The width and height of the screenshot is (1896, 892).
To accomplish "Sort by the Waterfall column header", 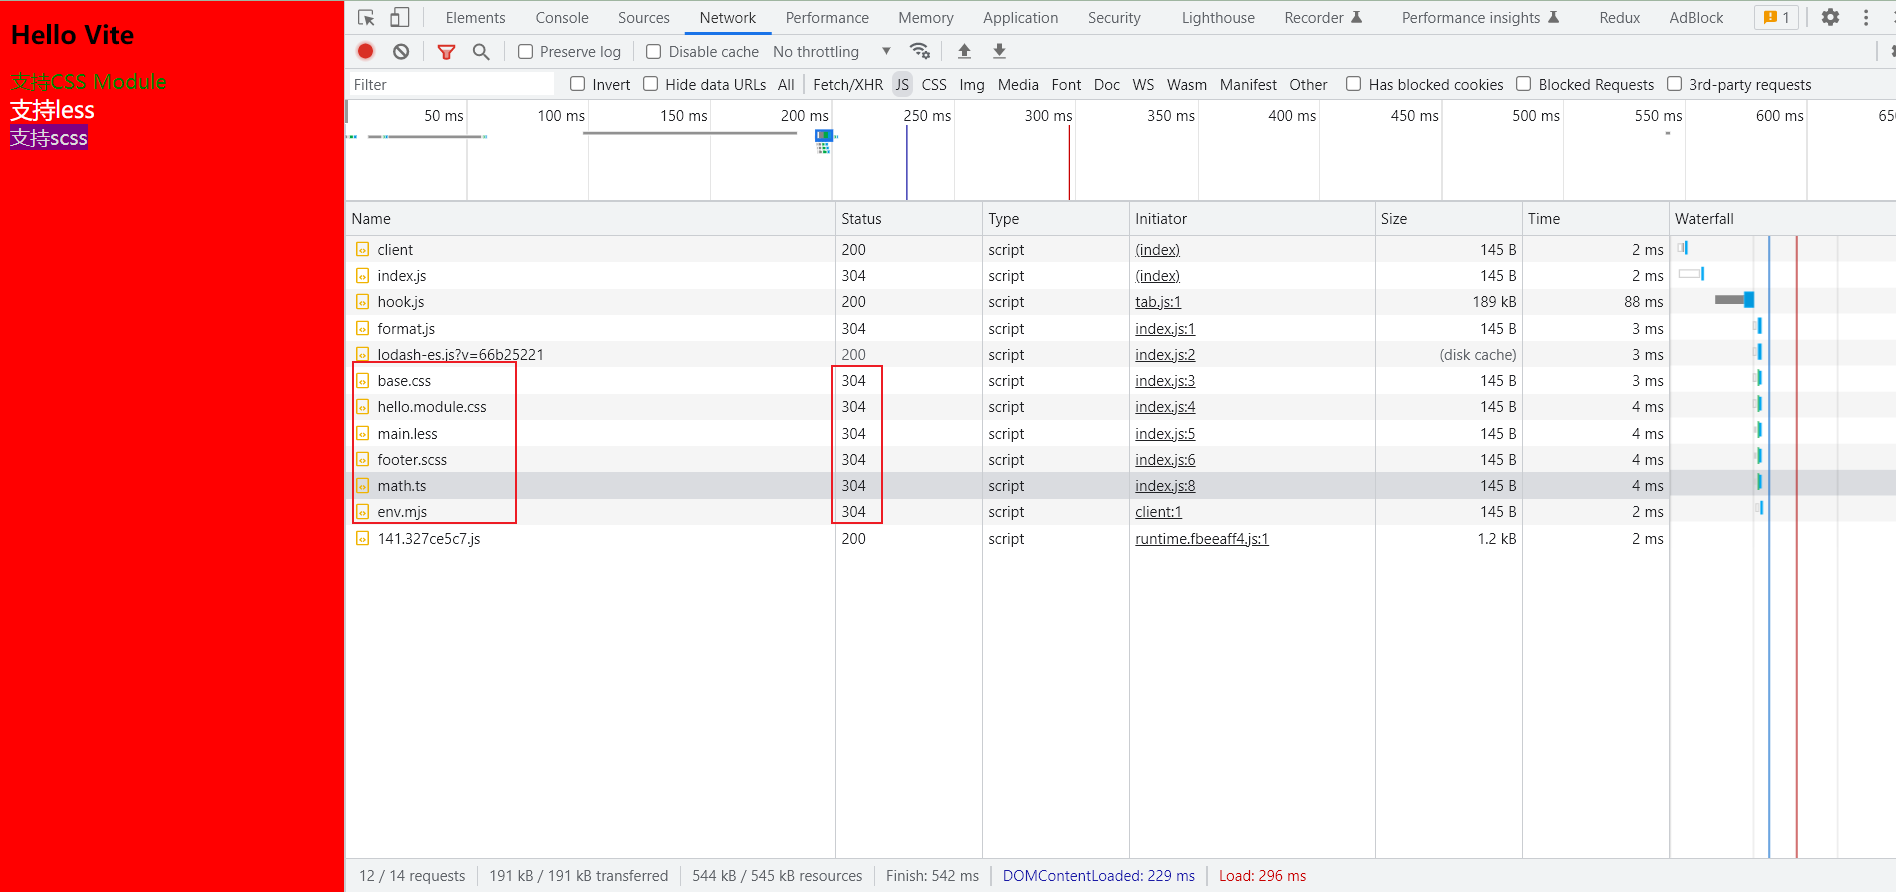I will (1782, 219).
